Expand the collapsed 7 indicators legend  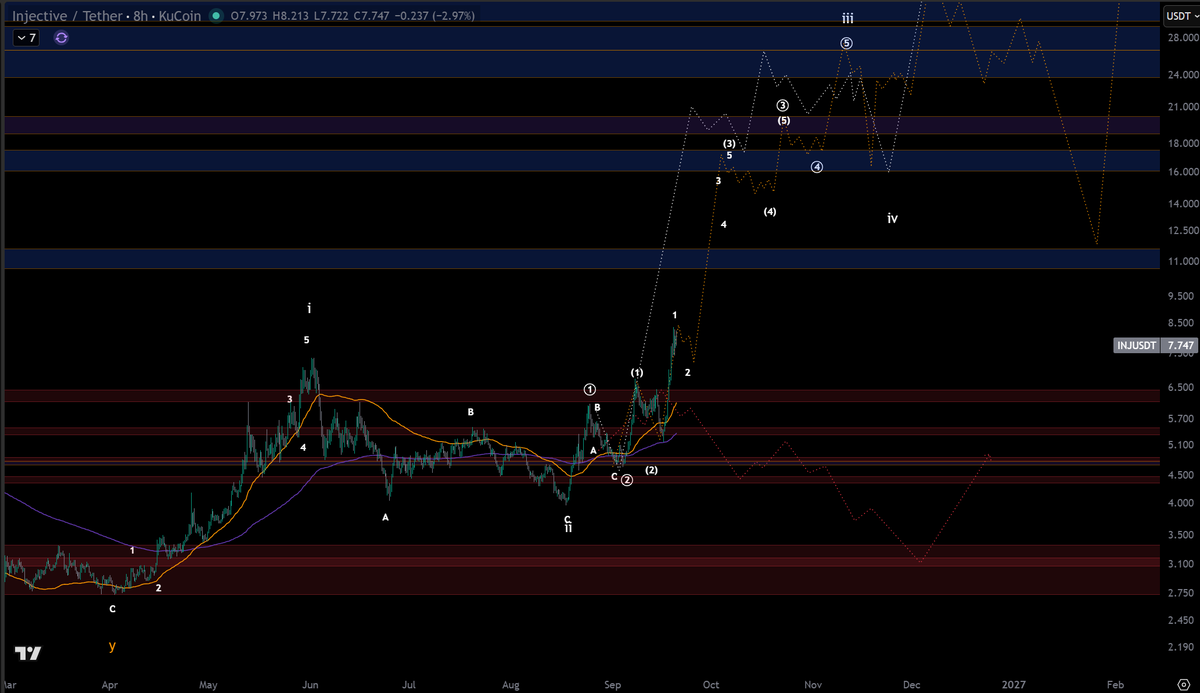coord(26,37)
